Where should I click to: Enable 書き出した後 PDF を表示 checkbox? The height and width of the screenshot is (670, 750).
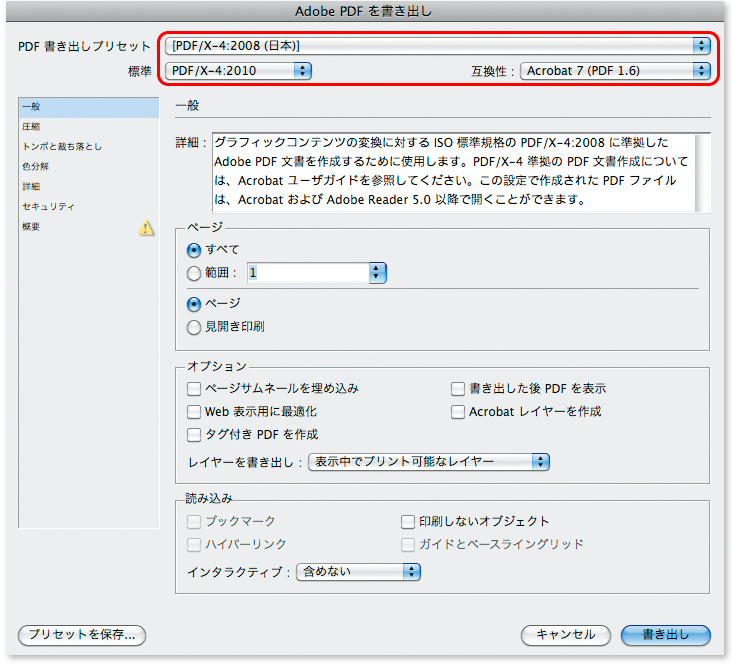coord(458,389)
